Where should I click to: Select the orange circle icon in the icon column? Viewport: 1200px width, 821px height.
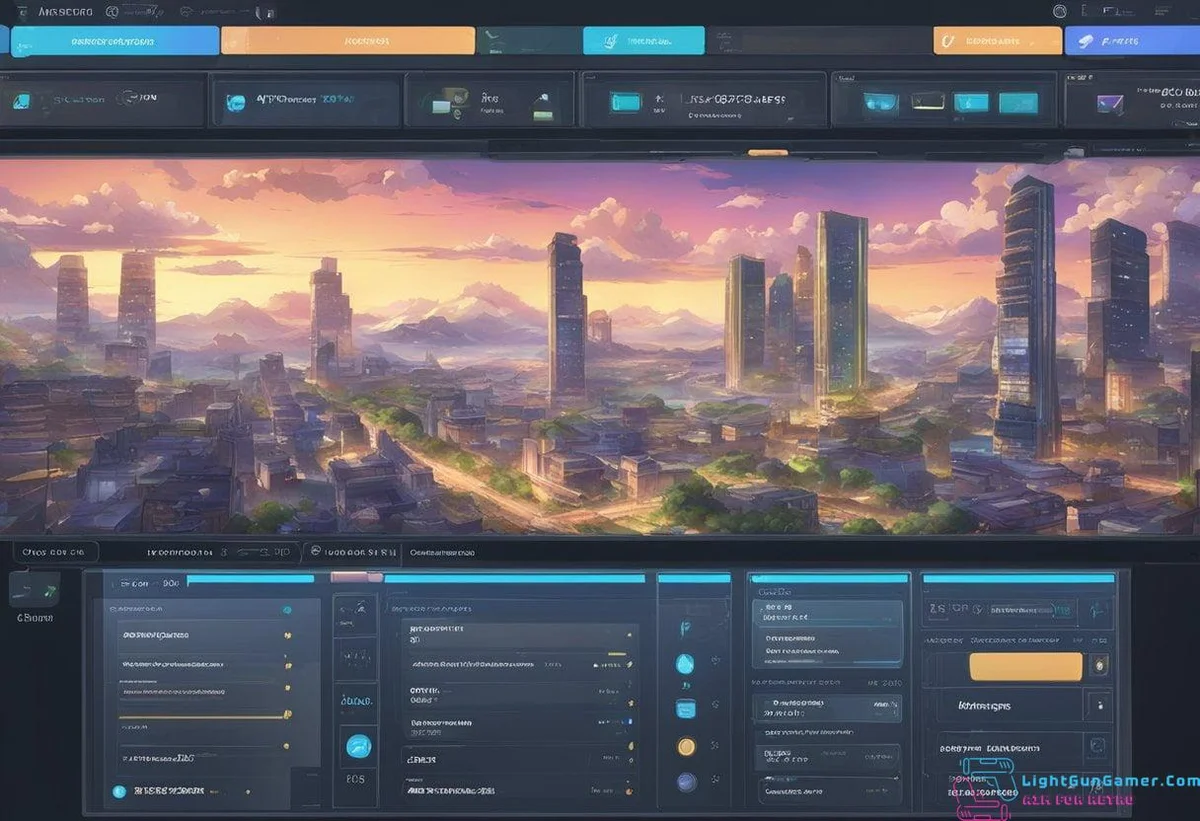[685, 746]
